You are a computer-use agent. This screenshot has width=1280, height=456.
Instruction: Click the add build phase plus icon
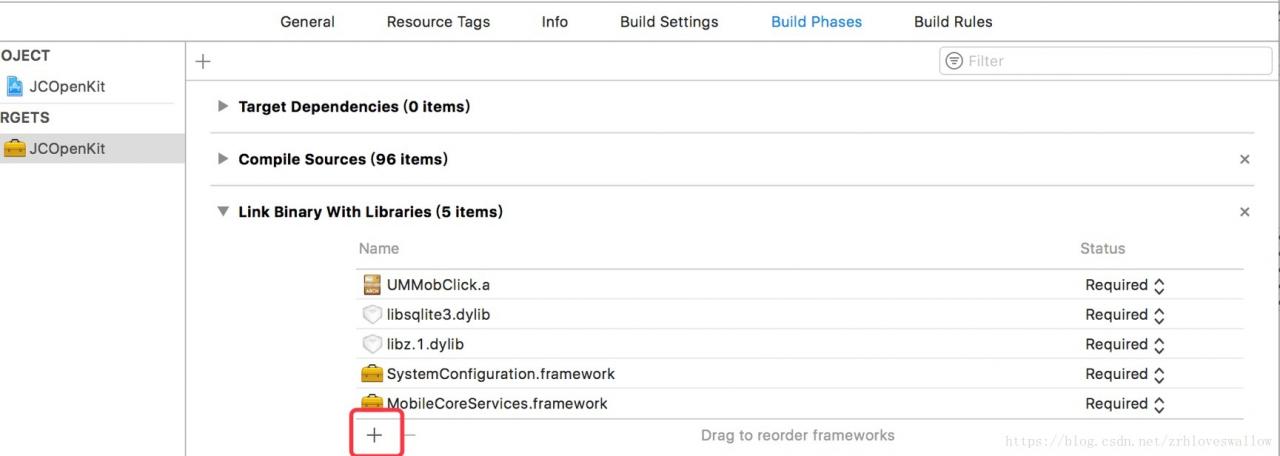203,62
